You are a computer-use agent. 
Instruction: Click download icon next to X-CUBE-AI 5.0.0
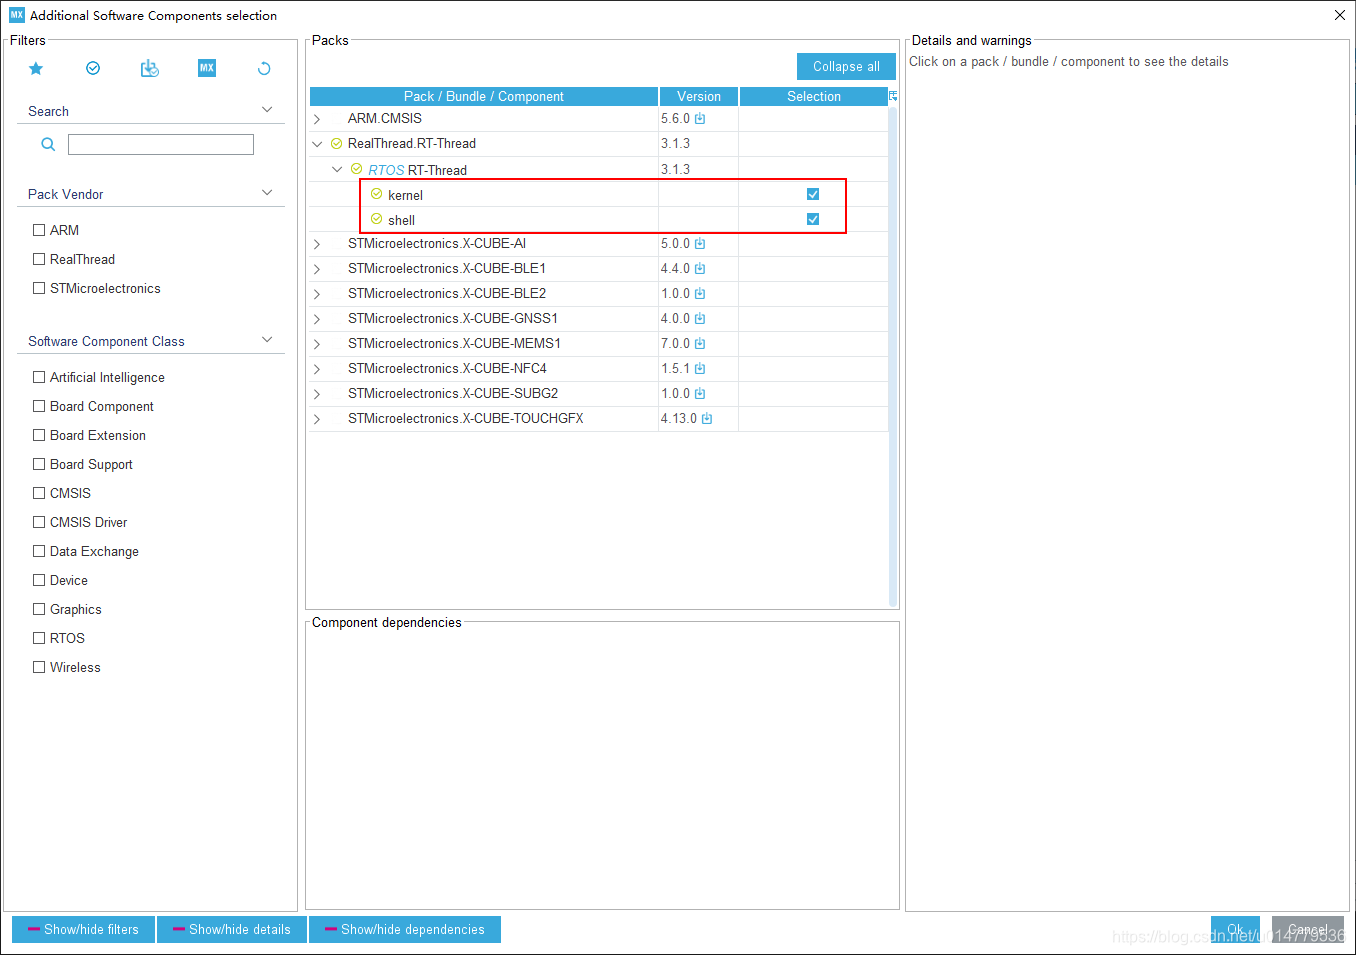point(700,243)
